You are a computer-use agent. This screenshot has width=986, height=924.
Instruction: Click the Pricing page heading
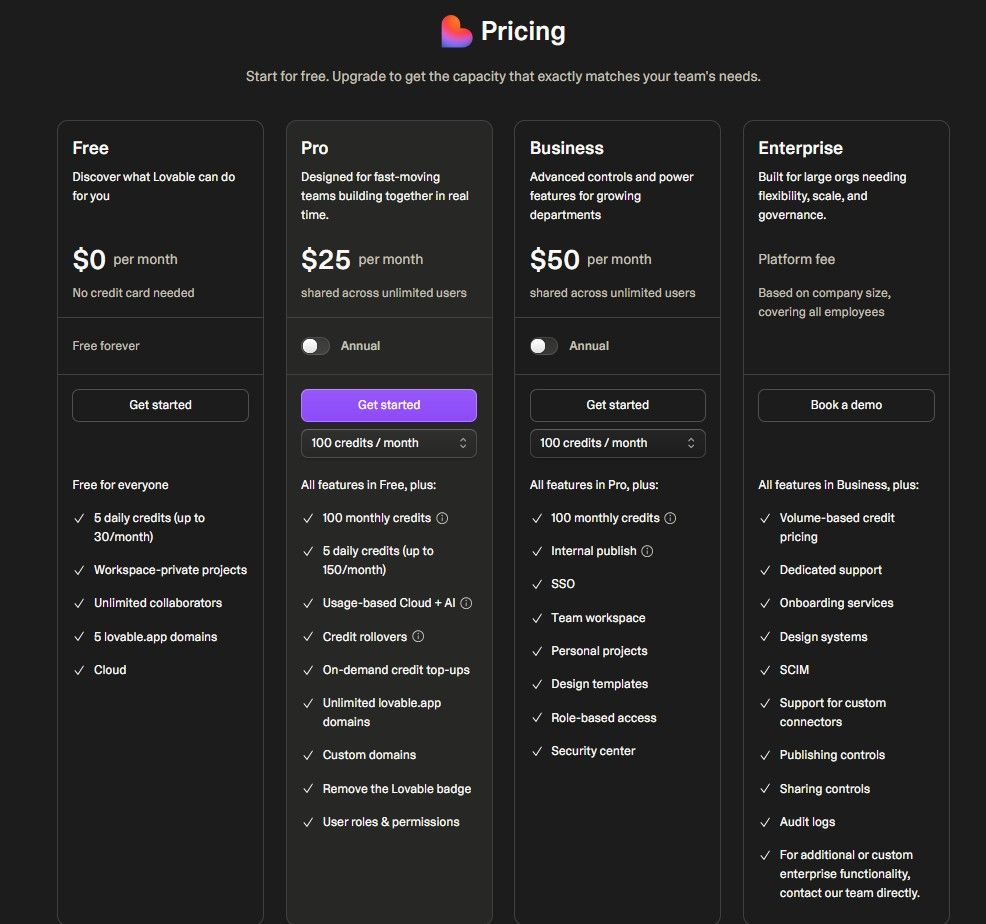tap(523, 31)
